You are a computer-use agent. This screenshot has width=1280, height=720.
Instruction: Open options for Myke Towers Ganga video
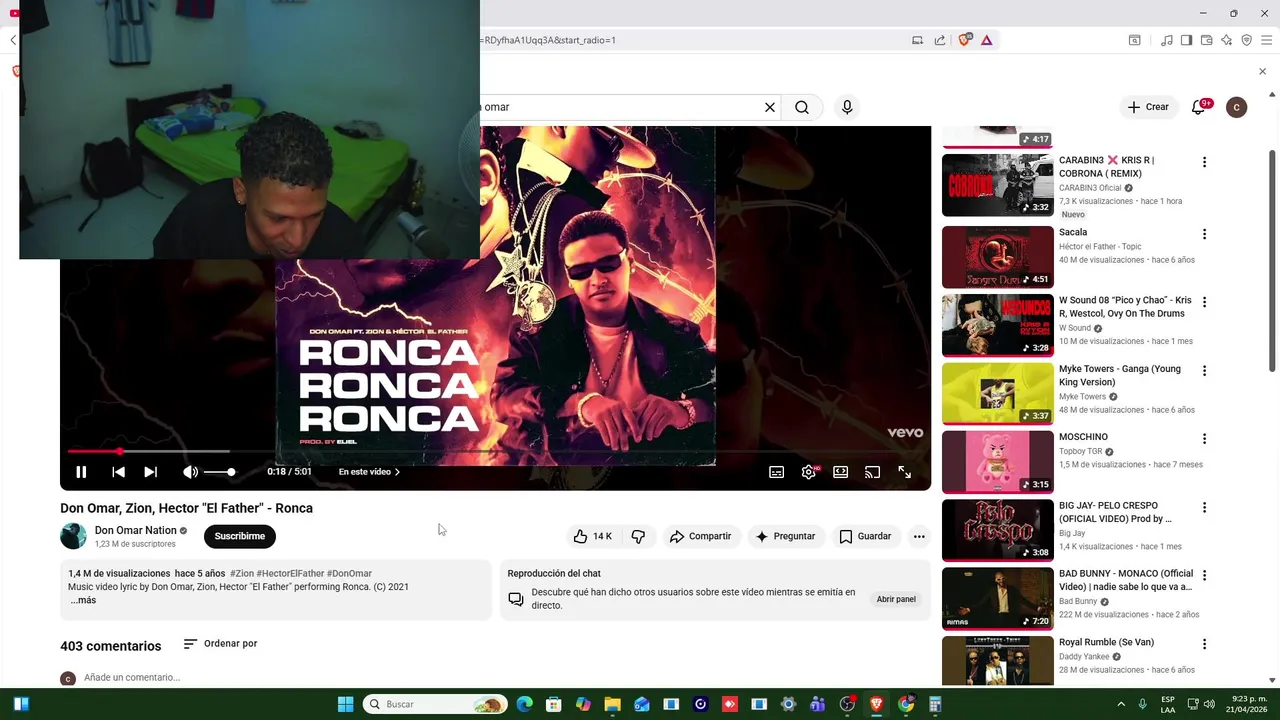click(1204, 371)
